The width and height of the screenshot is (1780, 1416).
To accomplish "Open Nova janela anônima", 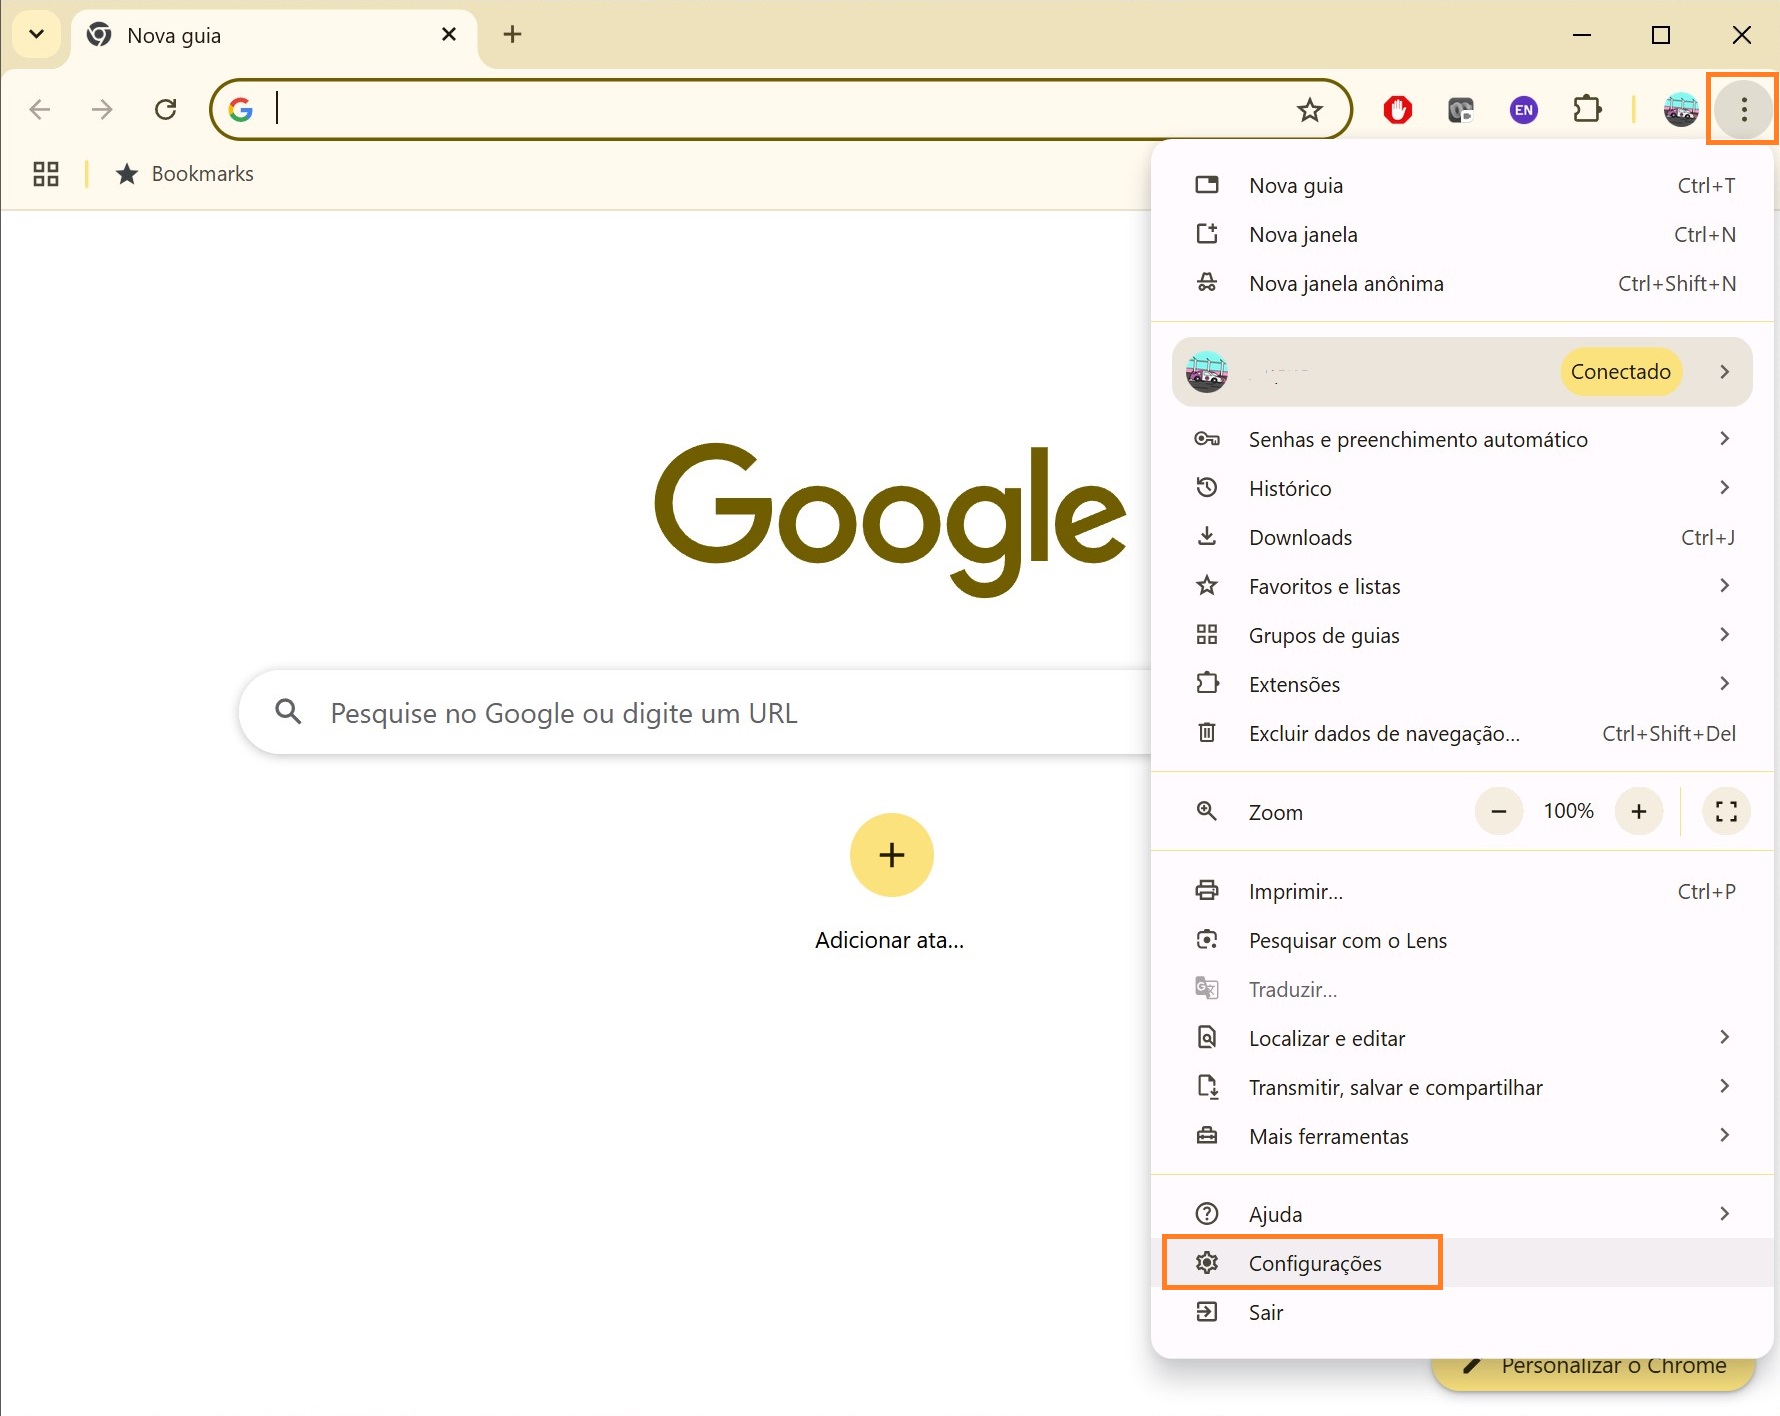I will point(1462,283).
